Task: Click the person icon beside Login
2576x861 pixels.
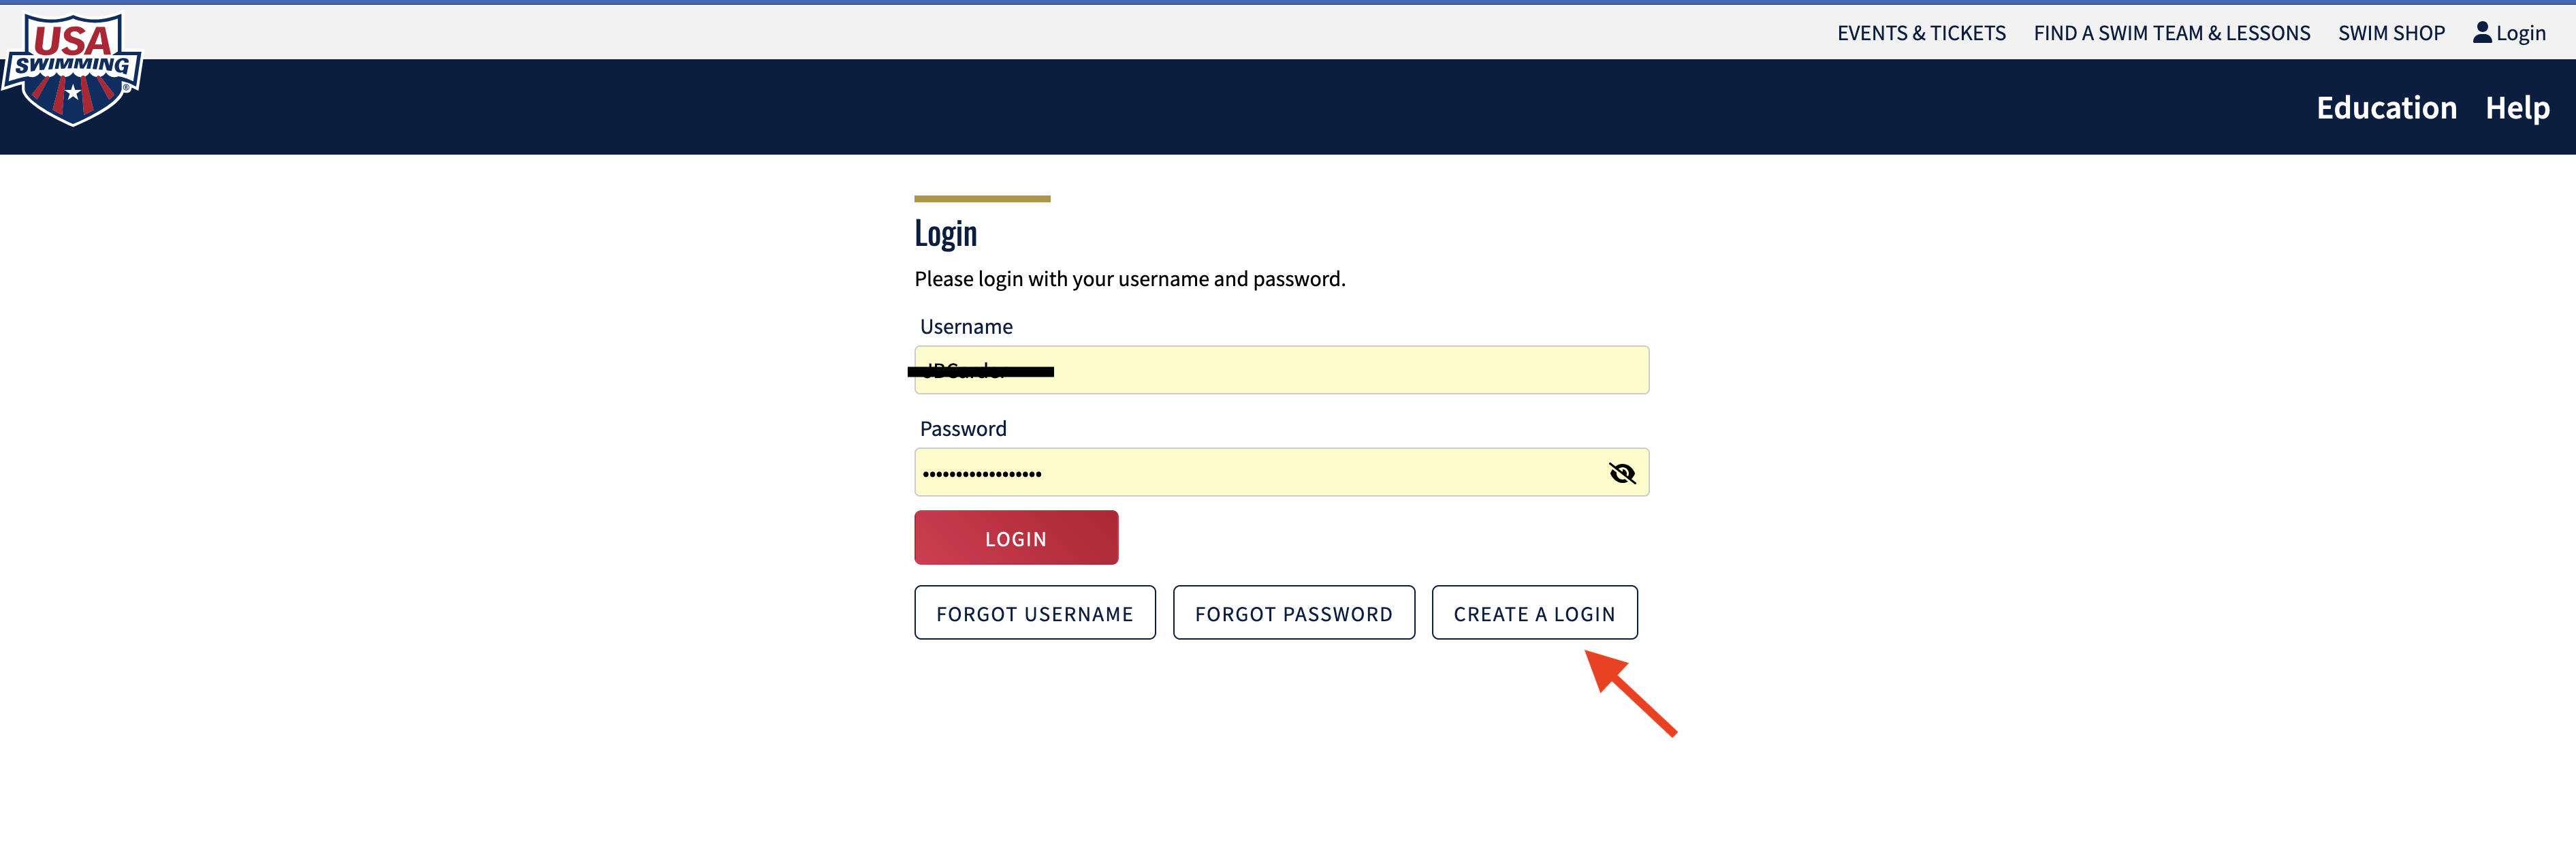Action: [2481, 32]
